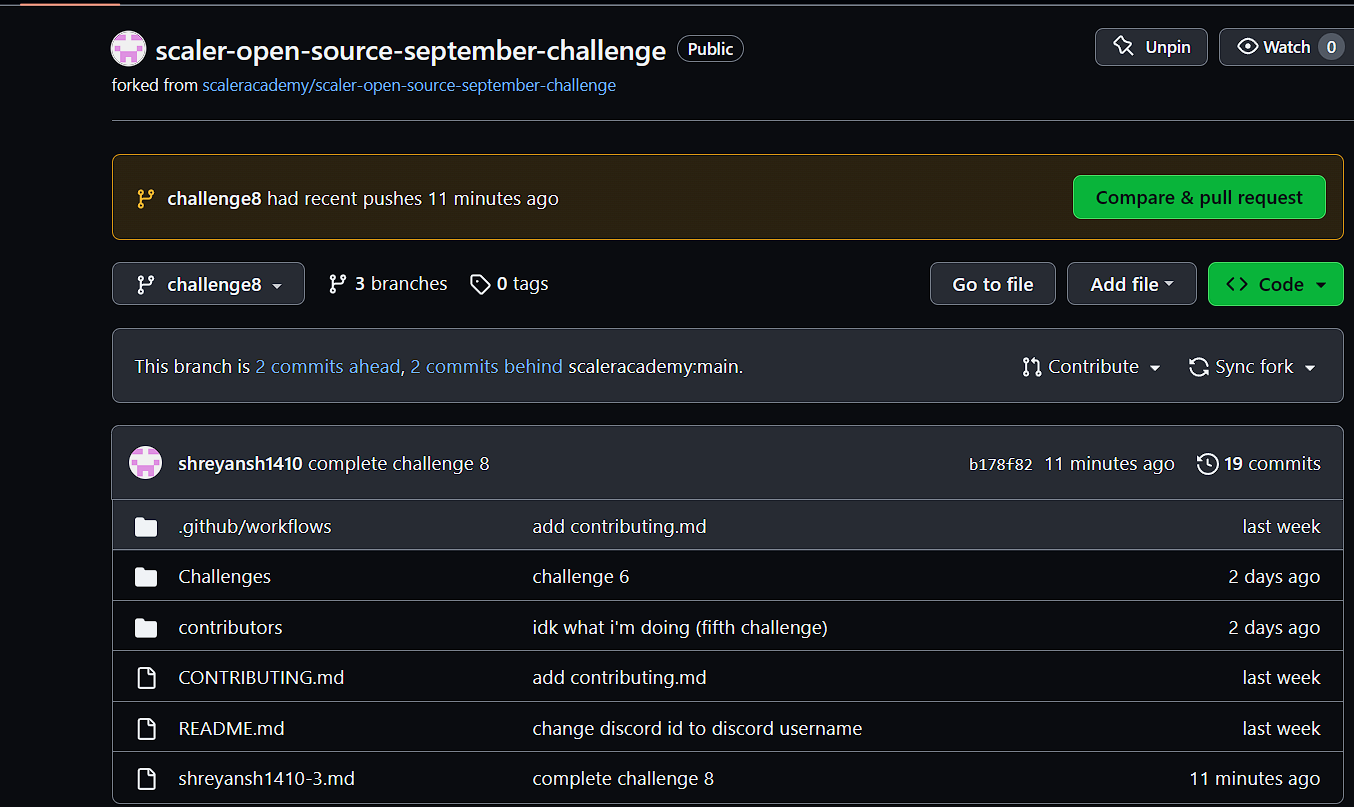Click shreyansh1410's commit avatar

[x=145, y=462]
